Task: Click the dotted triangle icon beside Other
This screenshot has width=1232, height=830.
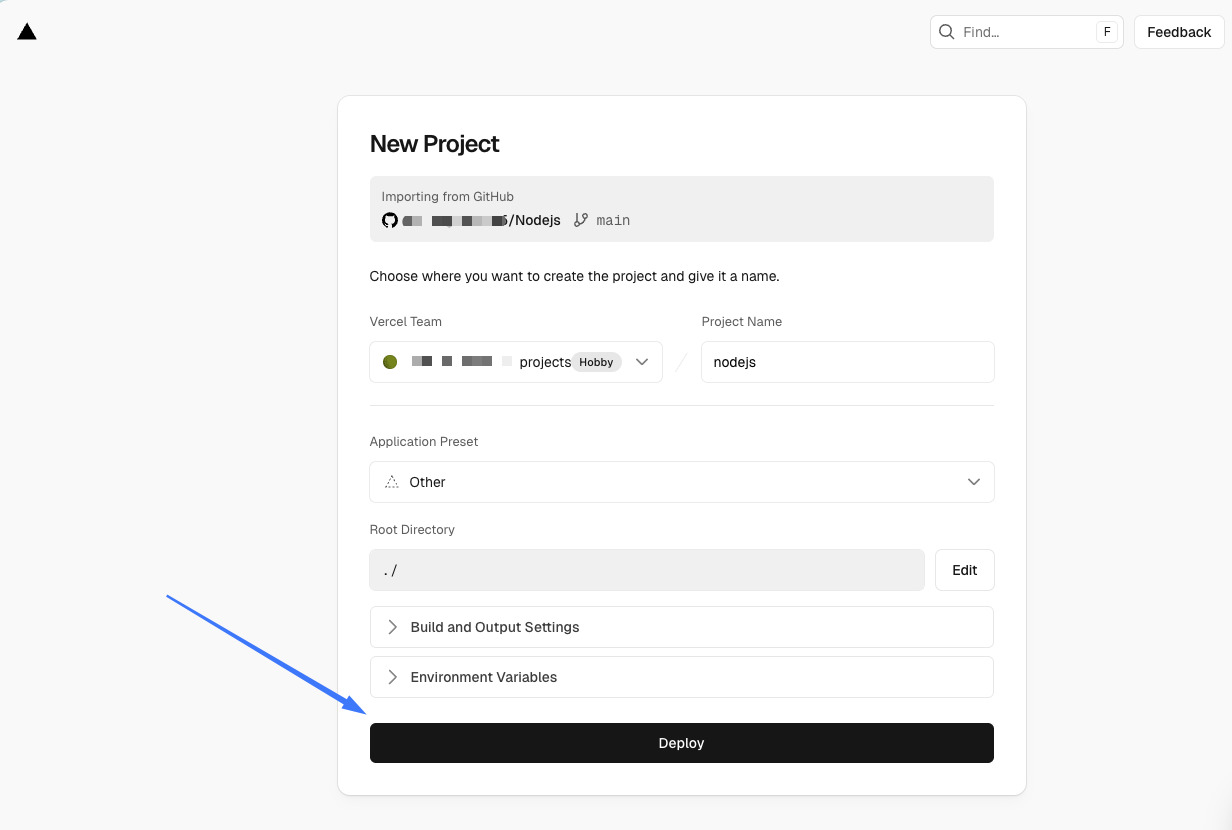Action: point(392,482)
